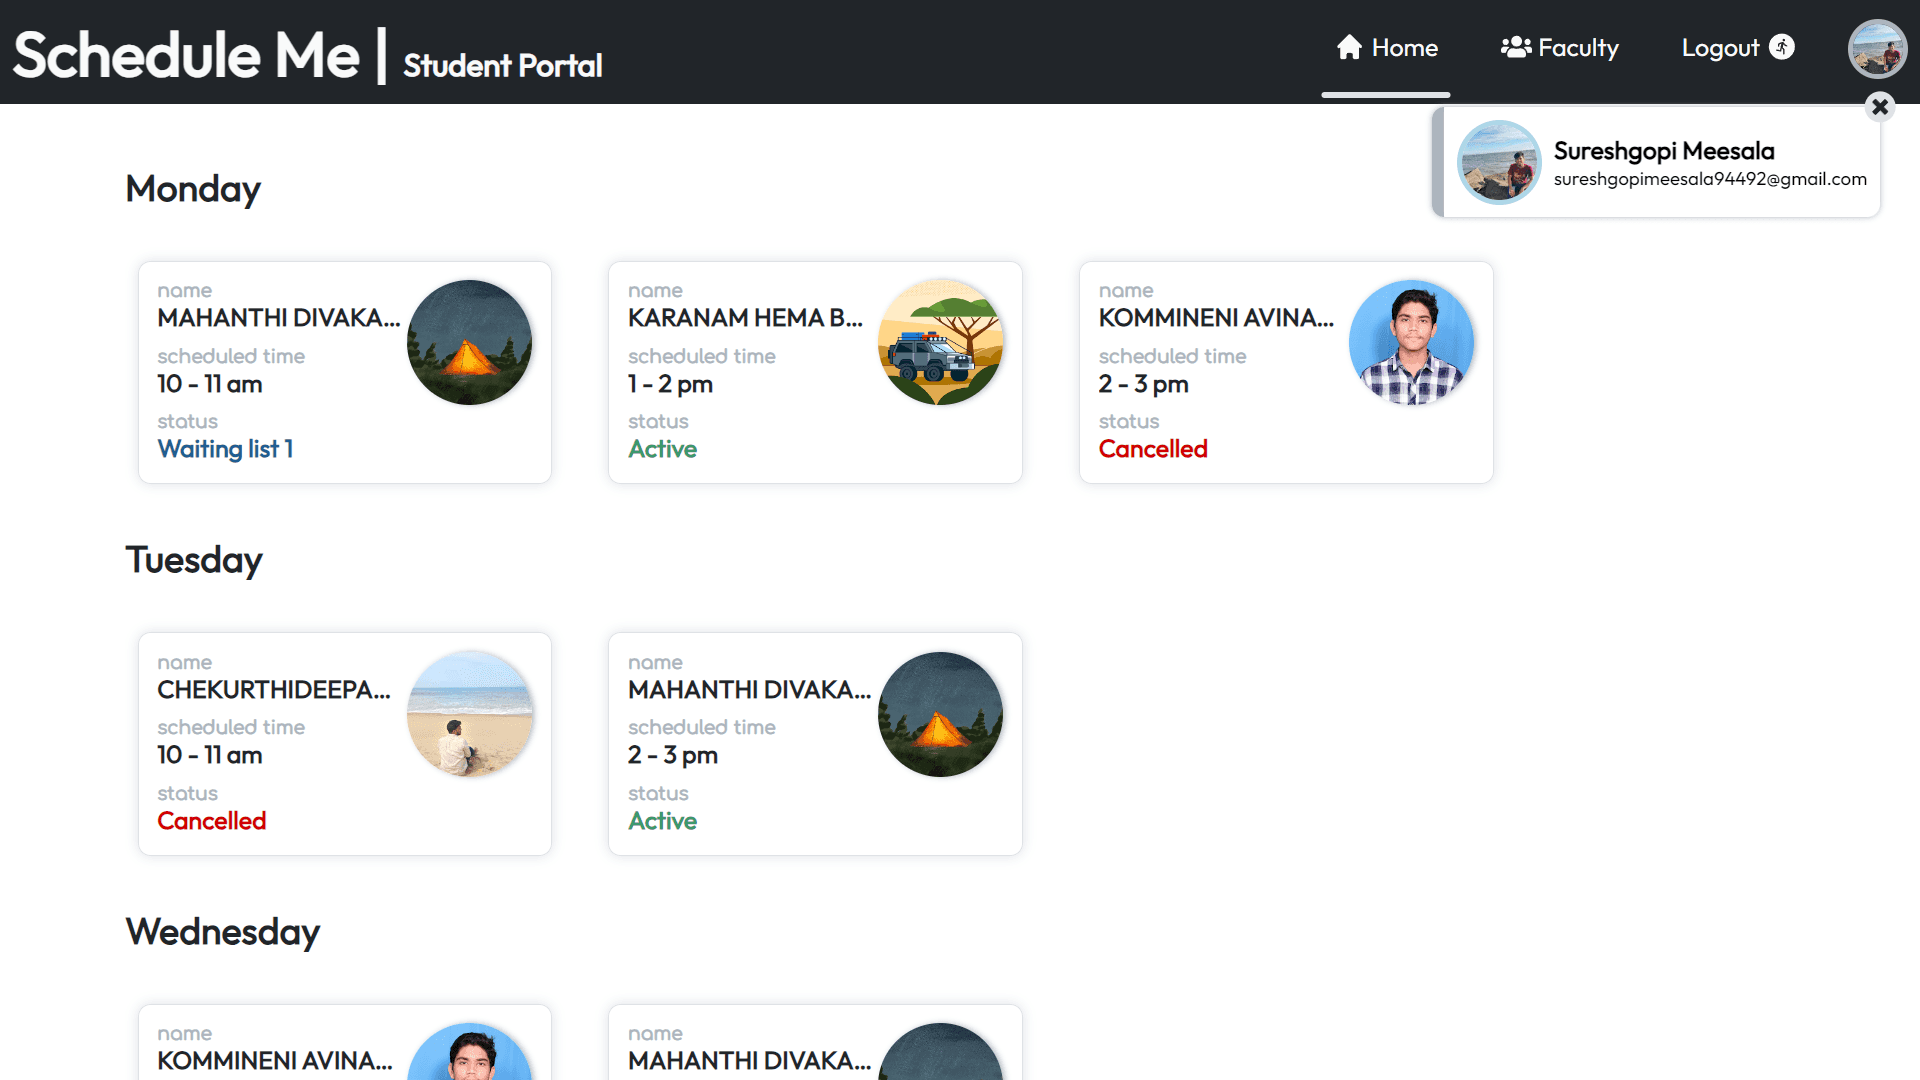1920x1080 pixels.
Task: Close the profile popup with the X
Action: [x=1880, y=106]
